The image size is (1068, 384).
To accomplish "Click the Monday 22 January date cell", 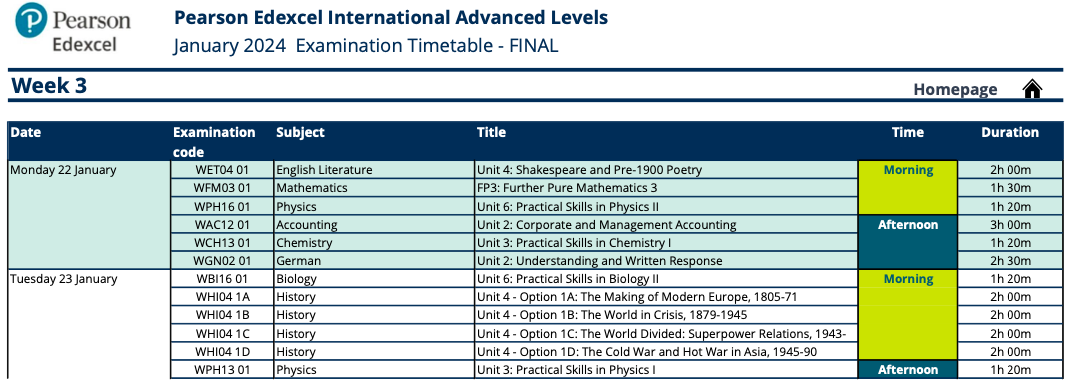I will coord(89,215).
